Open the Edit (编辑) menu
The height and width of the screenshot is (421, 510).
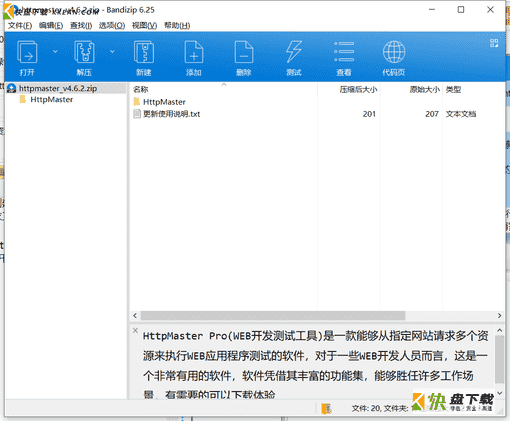point(51,25)
